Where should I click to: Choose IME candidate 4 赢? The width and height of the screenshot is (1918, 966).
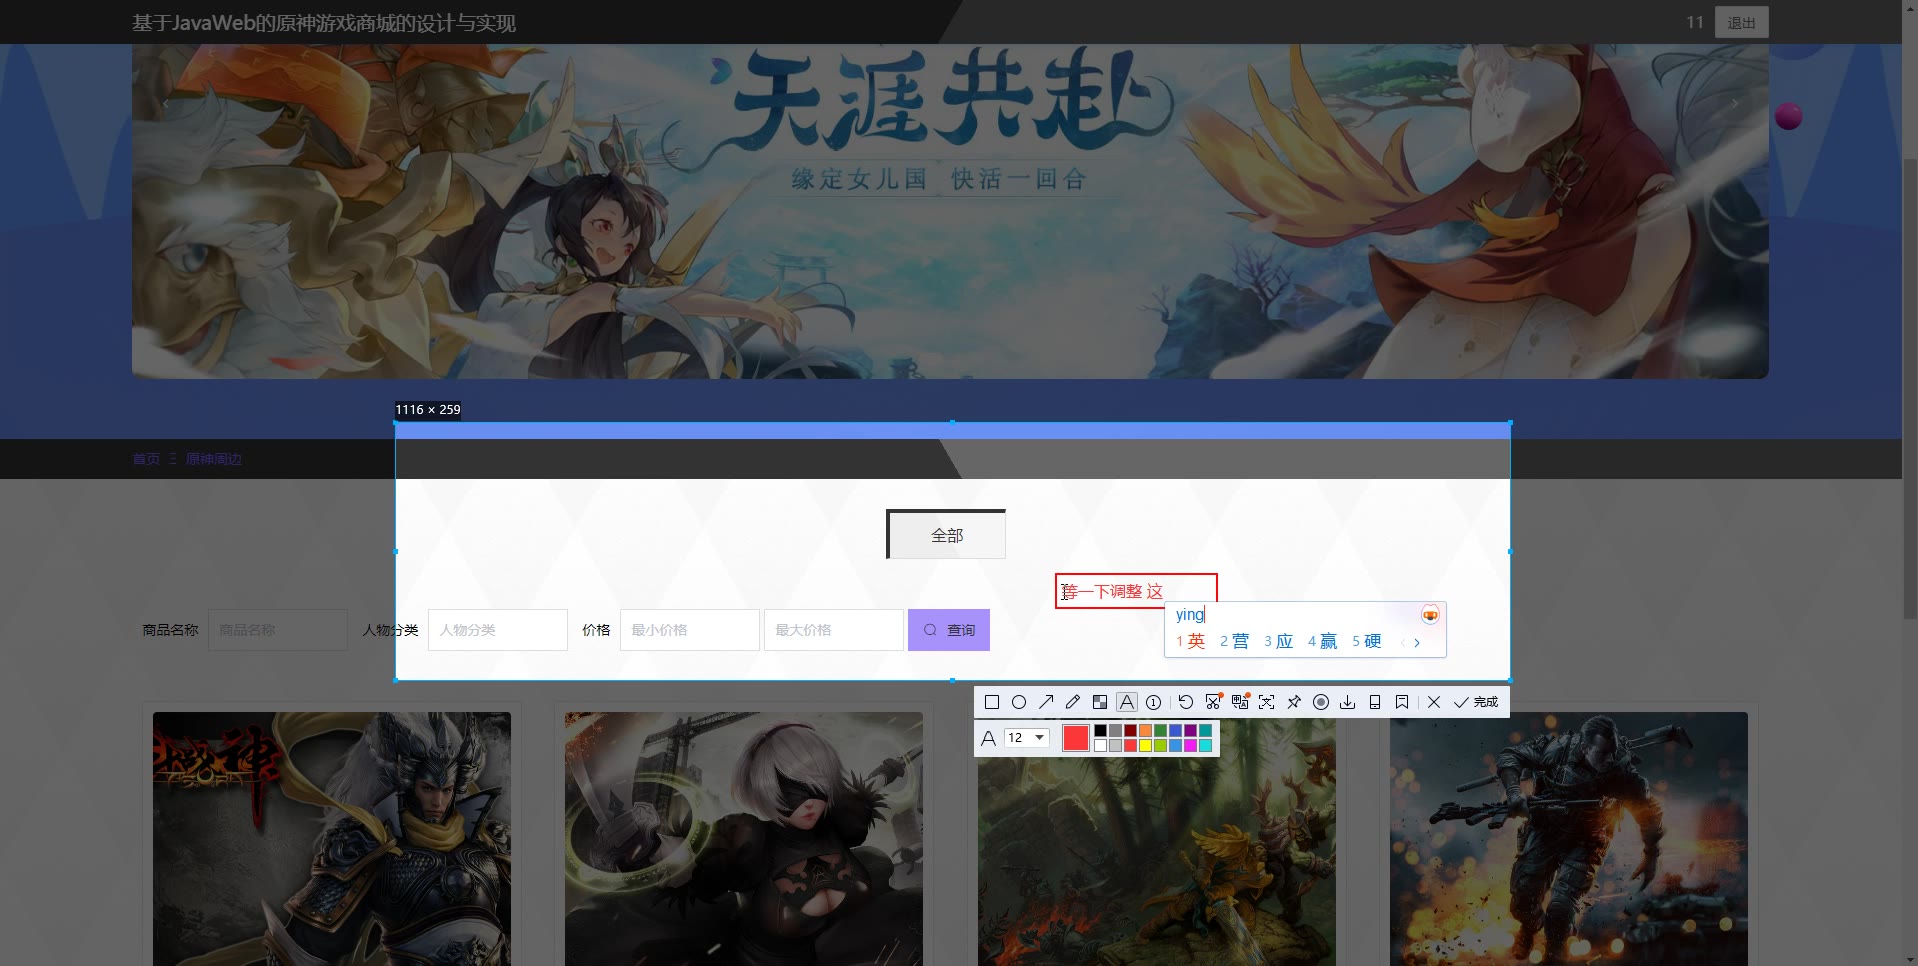1322,641
